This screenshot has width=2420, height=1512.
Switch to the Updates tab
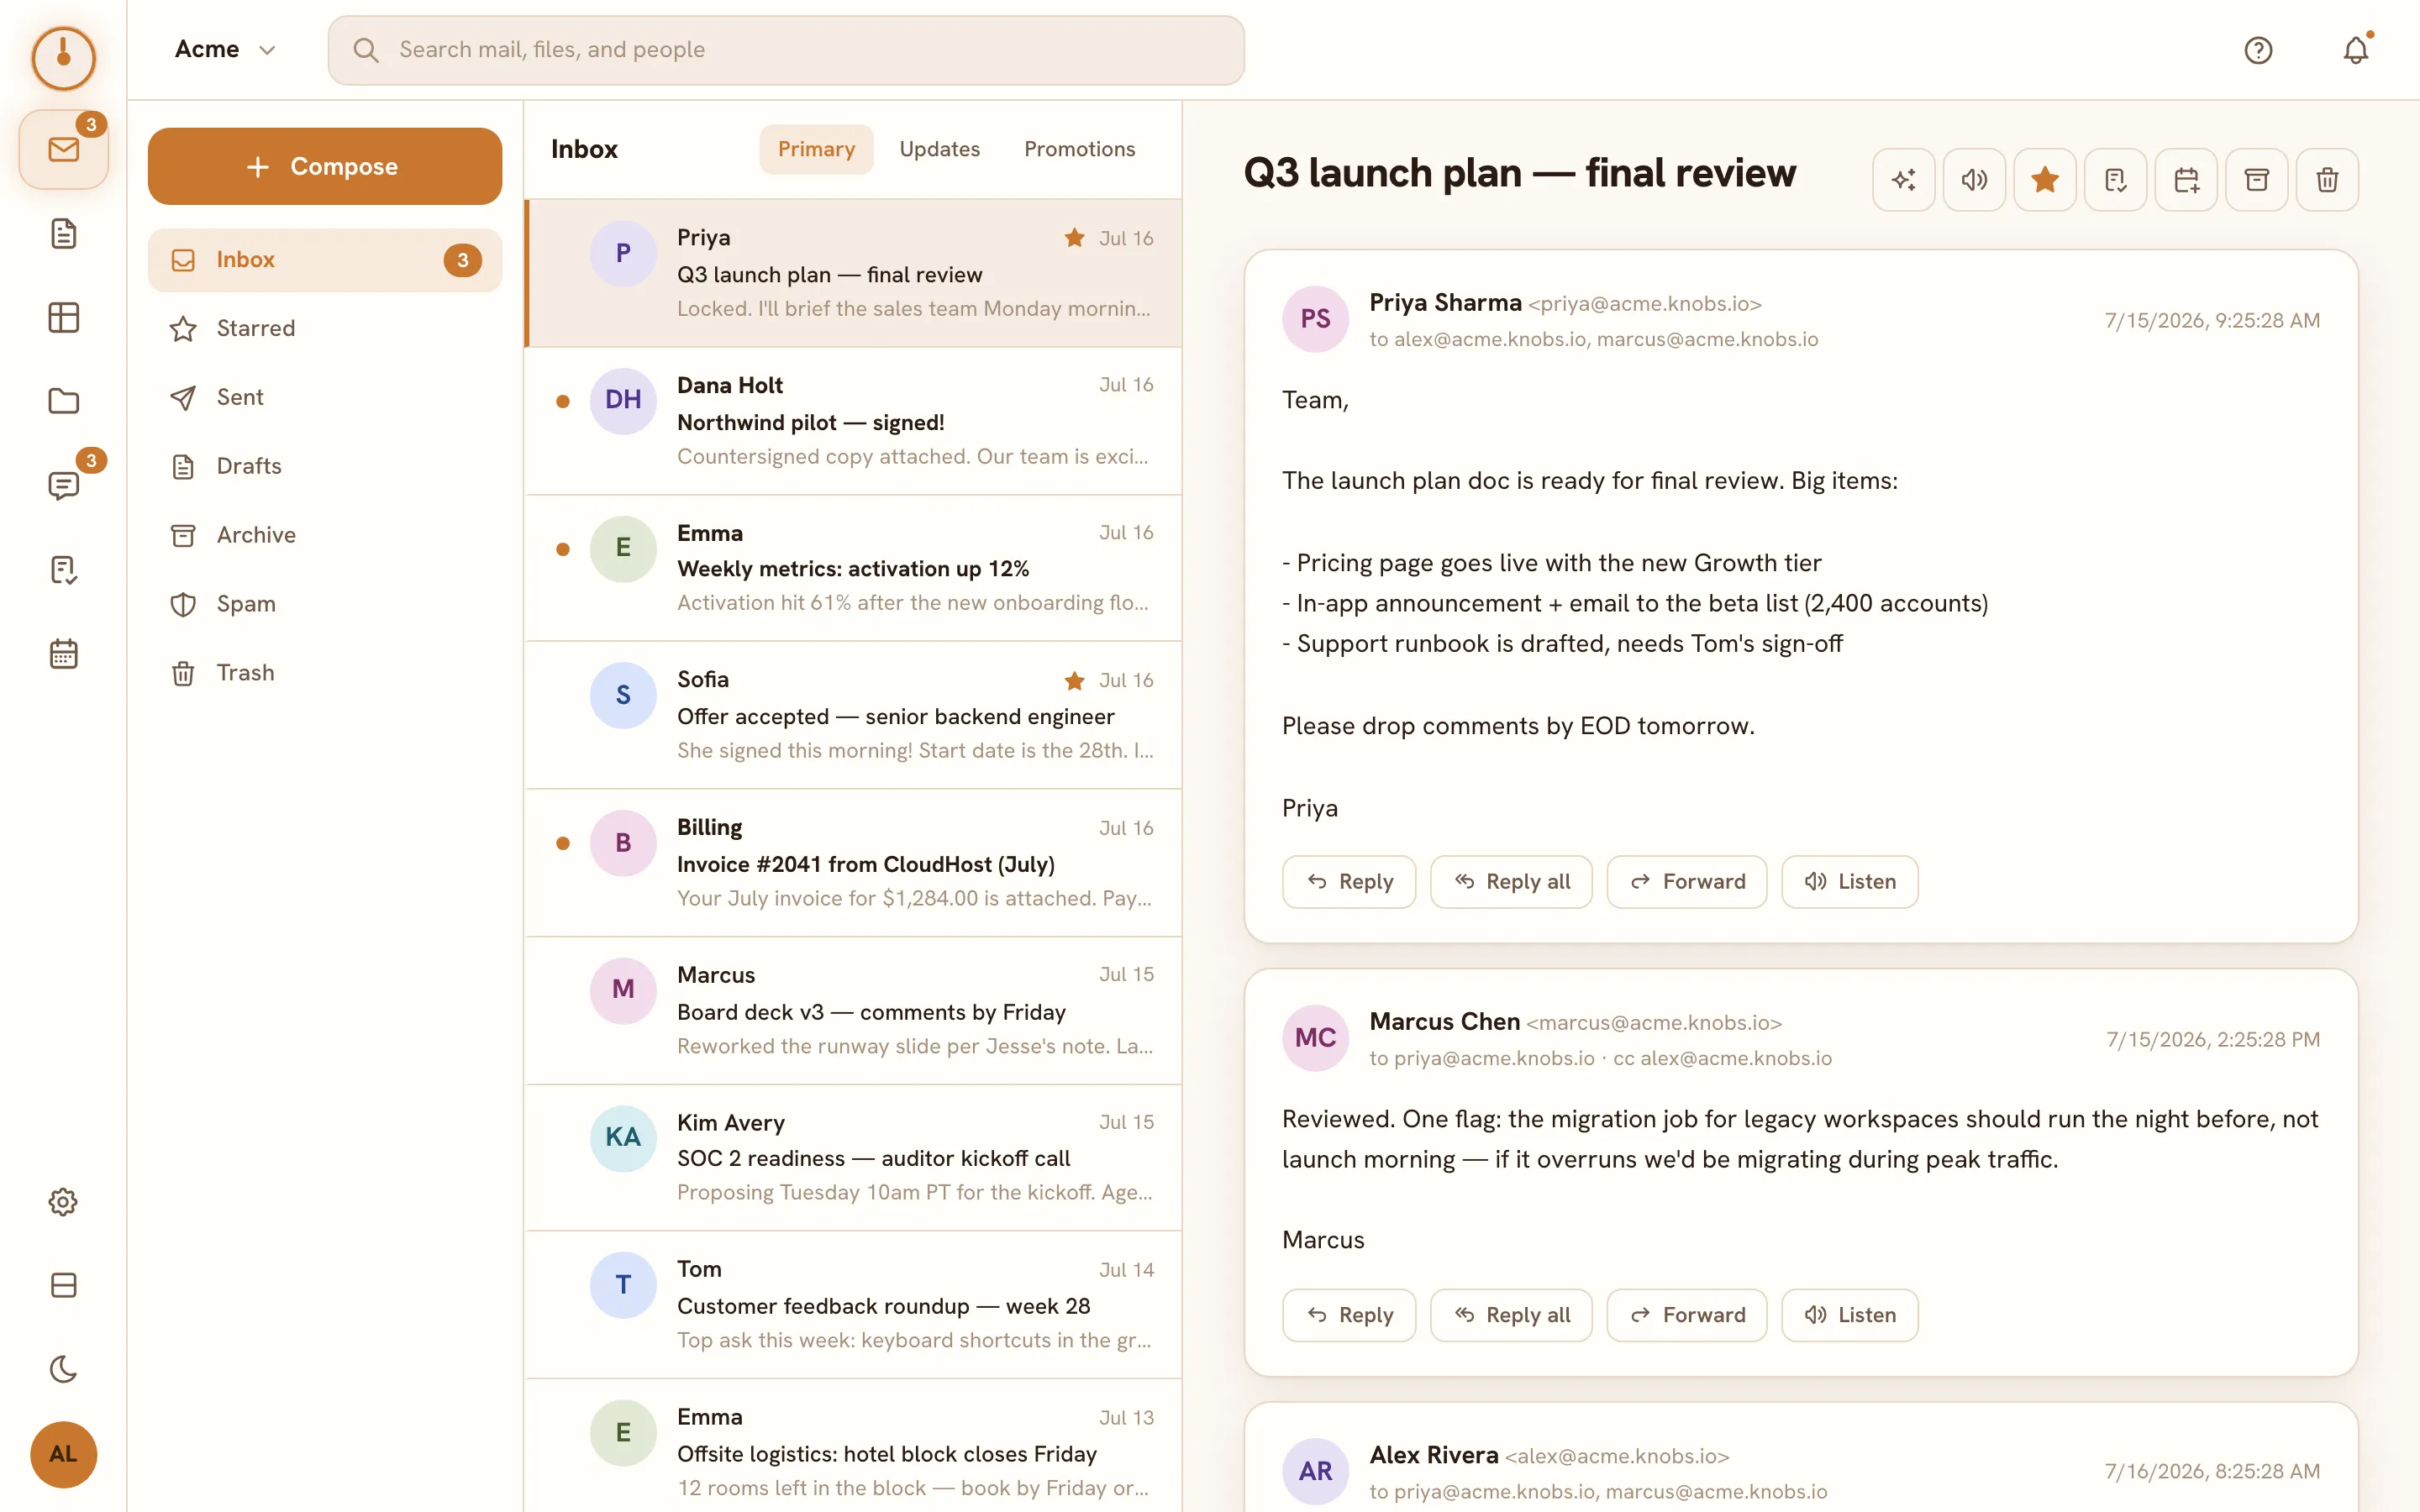coord(939,149)
